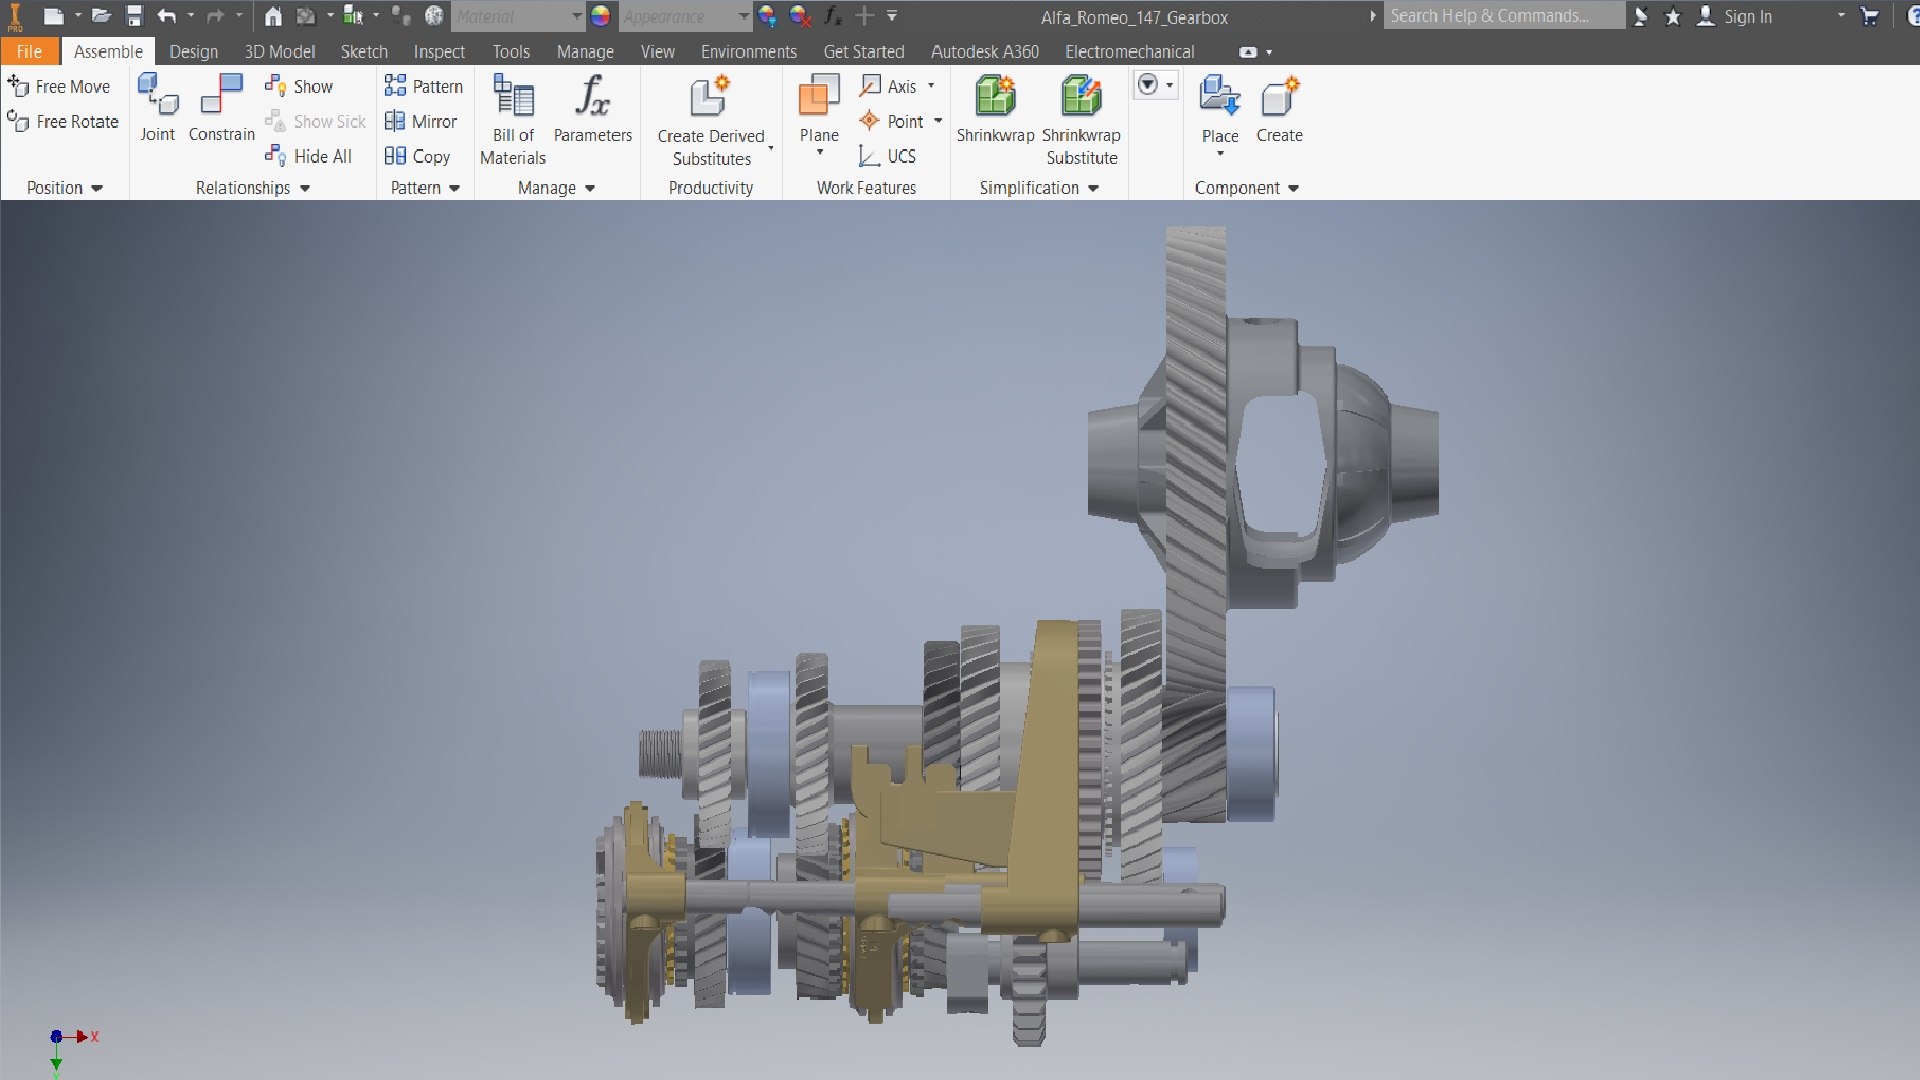1920x1080 pixels.
Task: Expand the Relationships panel dropdown
Action: click(305, 188)
